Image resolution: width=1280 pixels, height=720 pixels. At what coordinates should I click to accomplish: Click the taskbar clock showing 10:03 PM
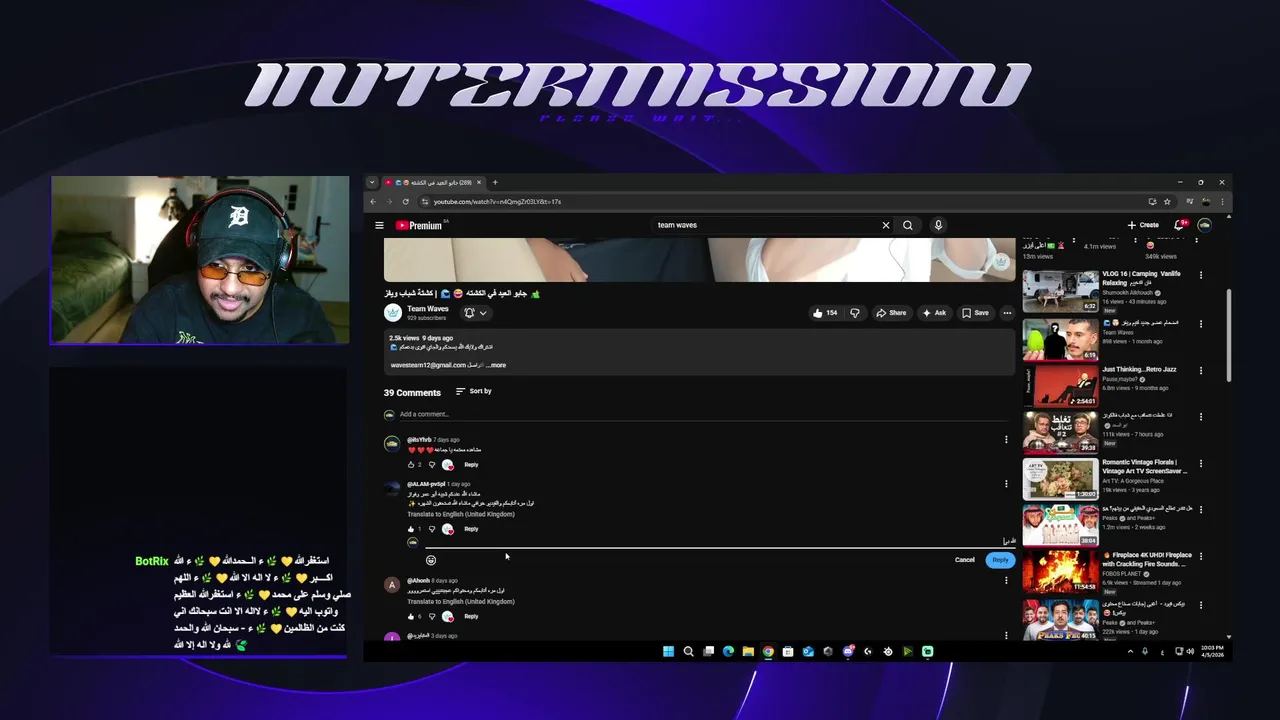pos(1214,652)
